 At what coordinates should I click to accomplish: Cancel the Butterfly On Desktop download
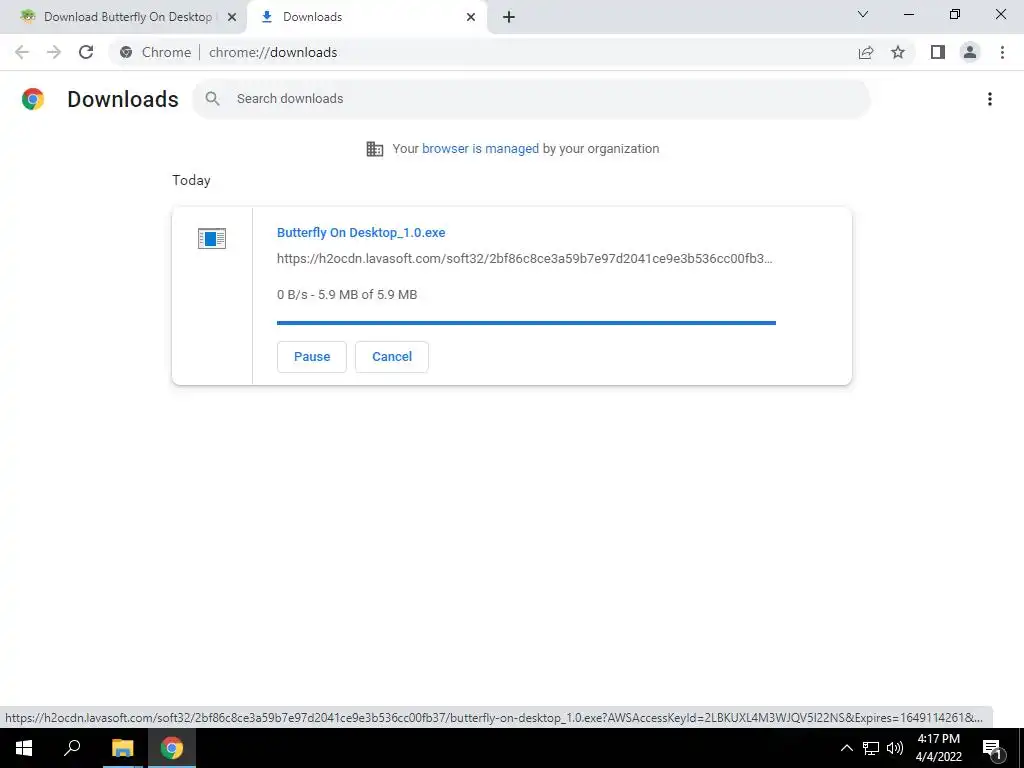click(x=392, y=357)
